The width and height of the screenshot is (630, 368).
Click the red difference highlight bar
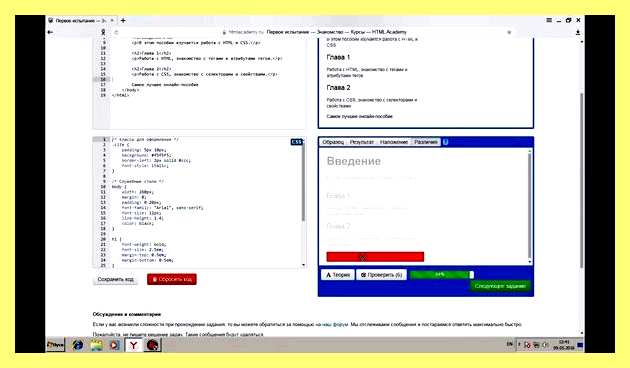(x=375, y=257)
